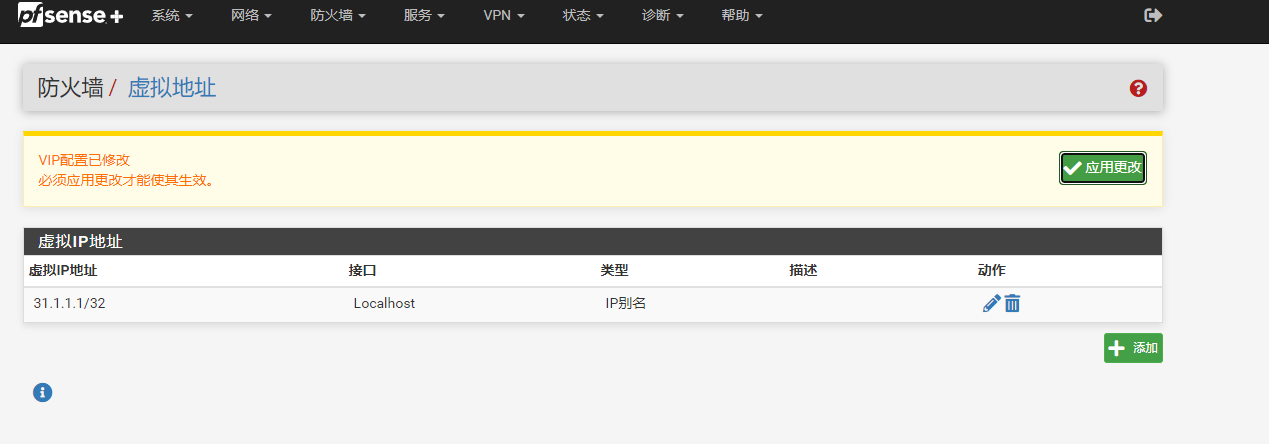Open the 状态 menu
The height and width of the screenshot is (444, 1269).
click(x=582, y=16)
